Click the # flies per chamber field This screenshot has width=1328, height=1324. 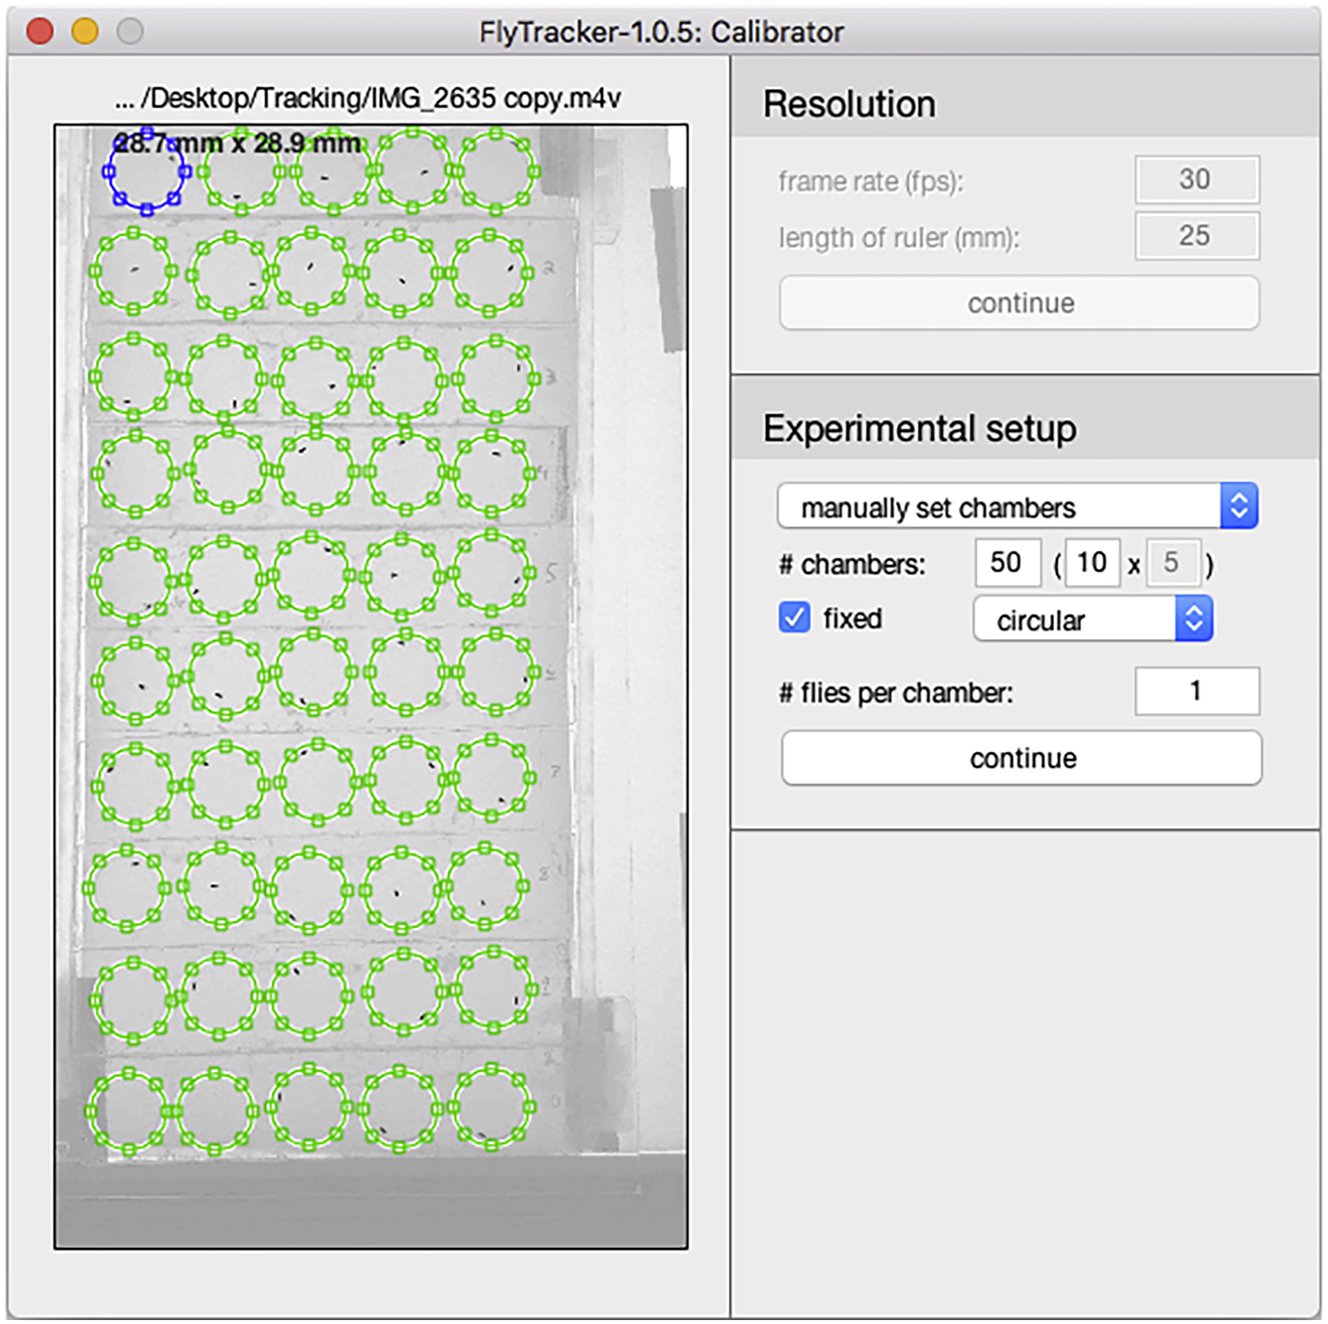tap(1196, 691)
